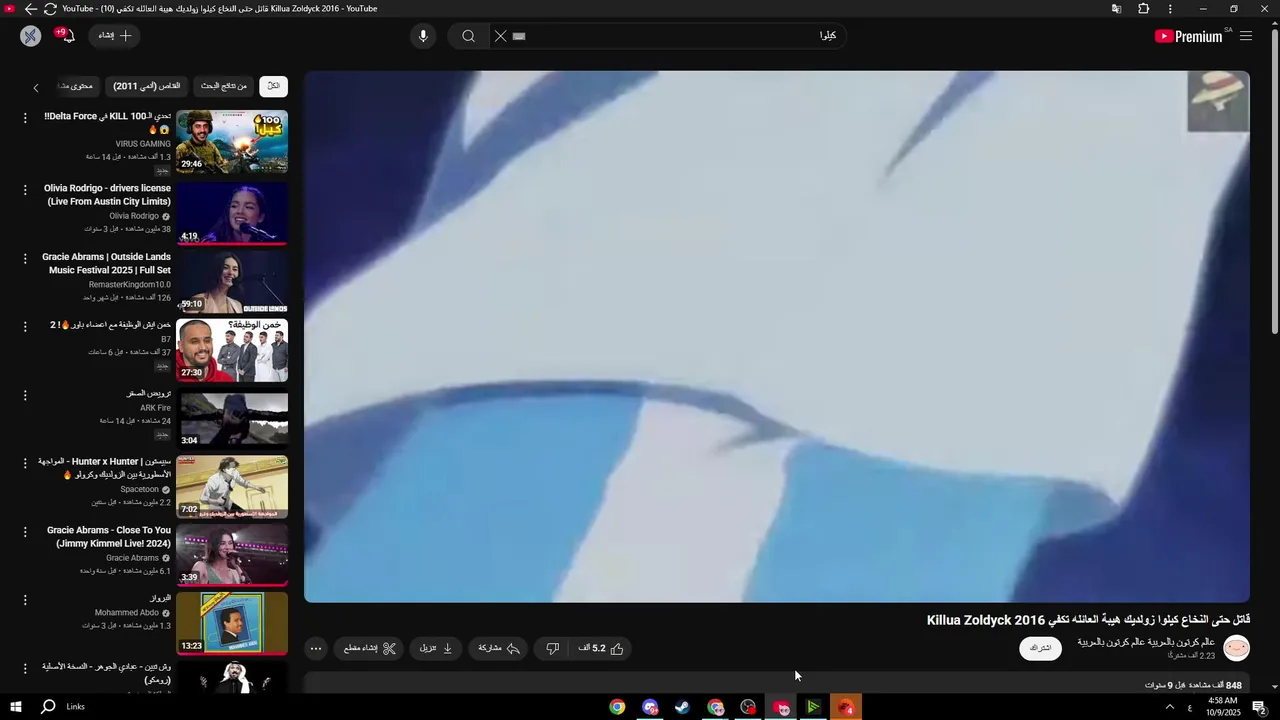Subscribe (اشتراك) to the channel
1280x720 pixels.
pyautogui.click(x=1040, y=648)
